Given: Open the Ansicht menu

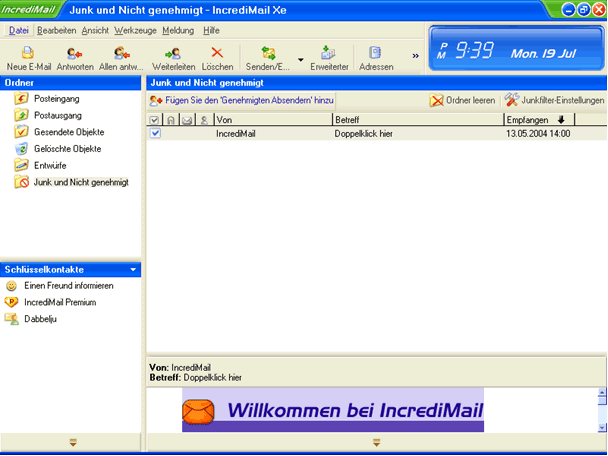Looking at the screenshot, I should (95, 30).
